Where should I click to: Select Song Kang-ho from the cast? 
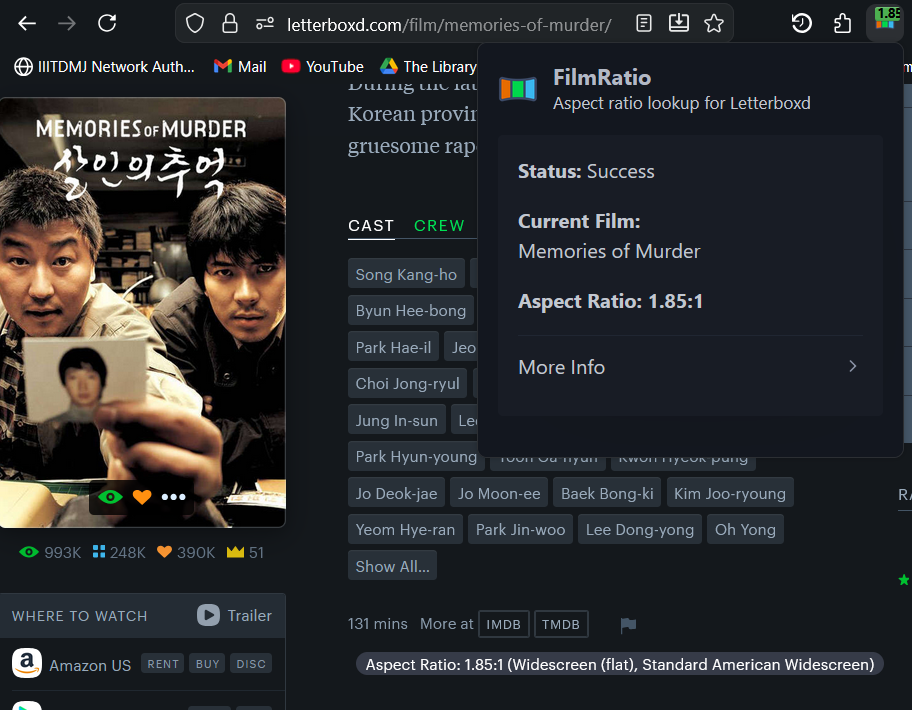[x=406, y=273]
